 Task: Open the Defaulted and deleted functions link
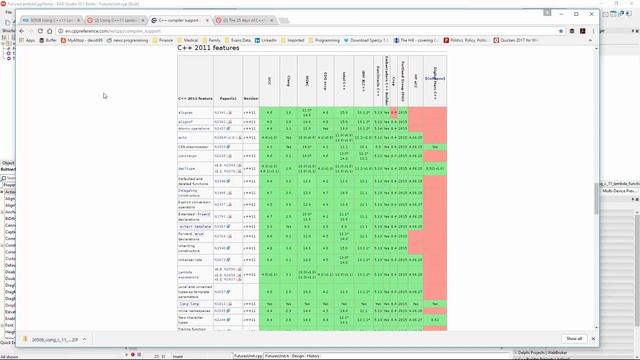click(x=191, y=181)
